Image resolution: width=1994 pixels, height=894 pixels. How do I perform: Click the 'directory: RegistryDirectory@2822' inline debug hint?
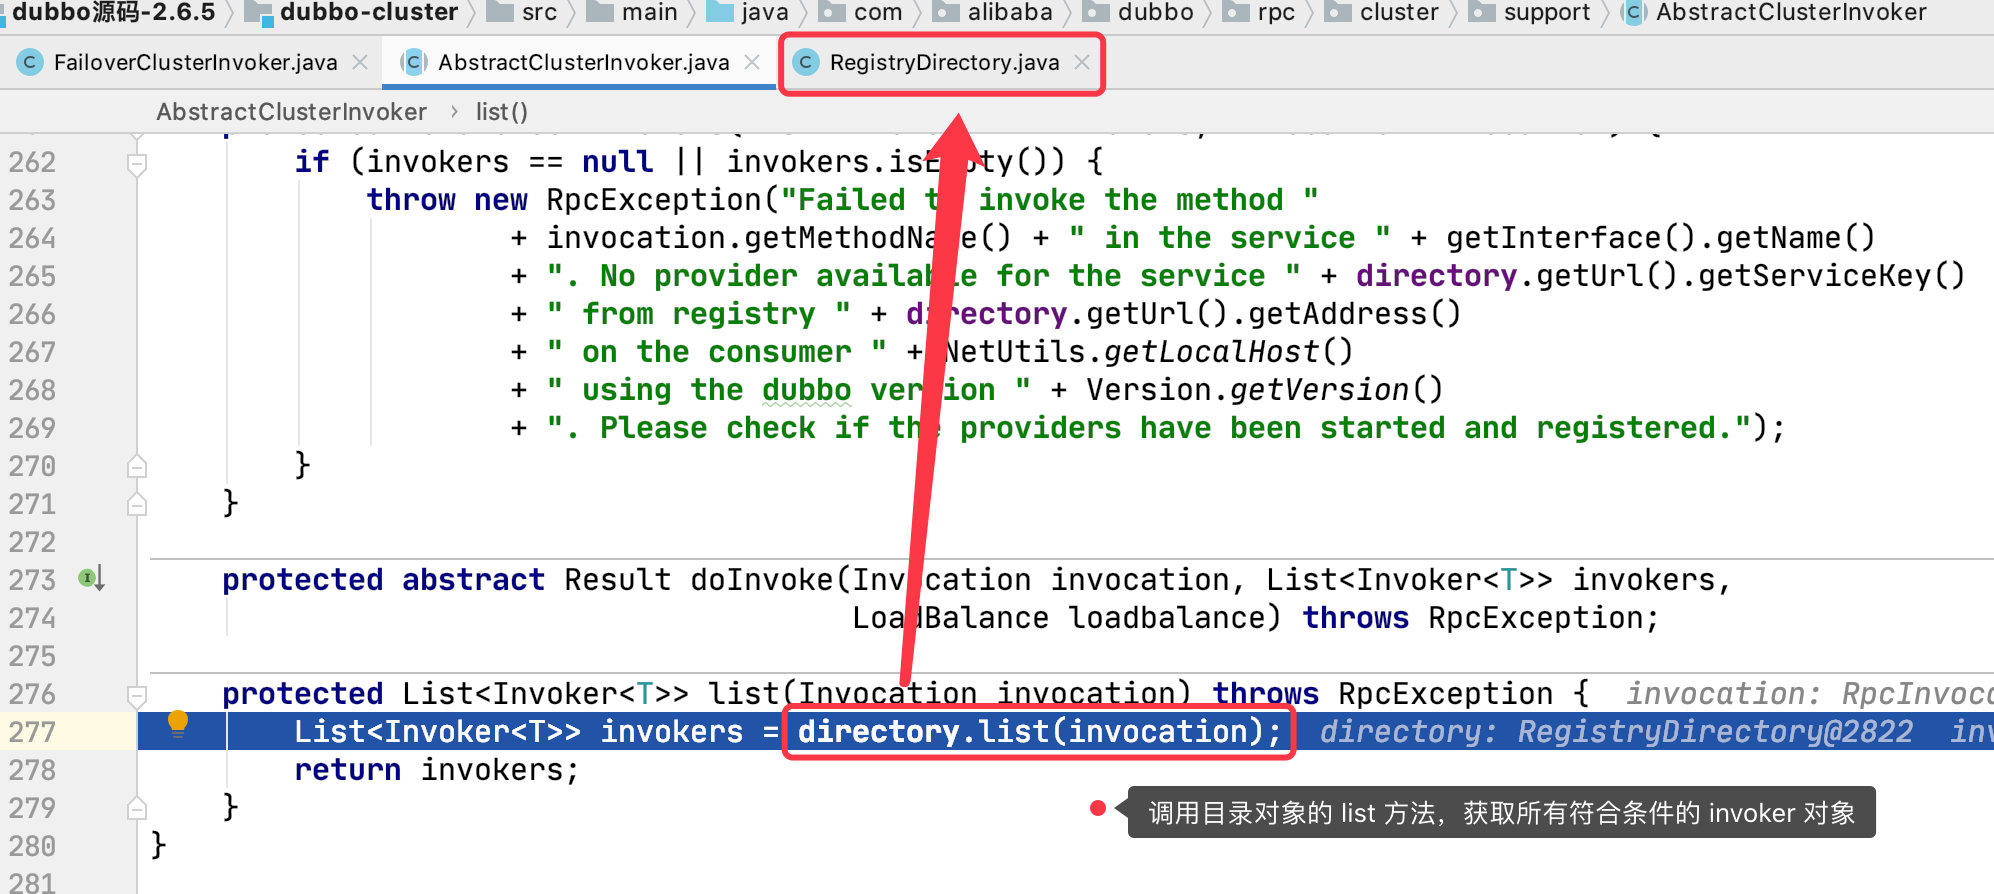tap(1616, 732)
